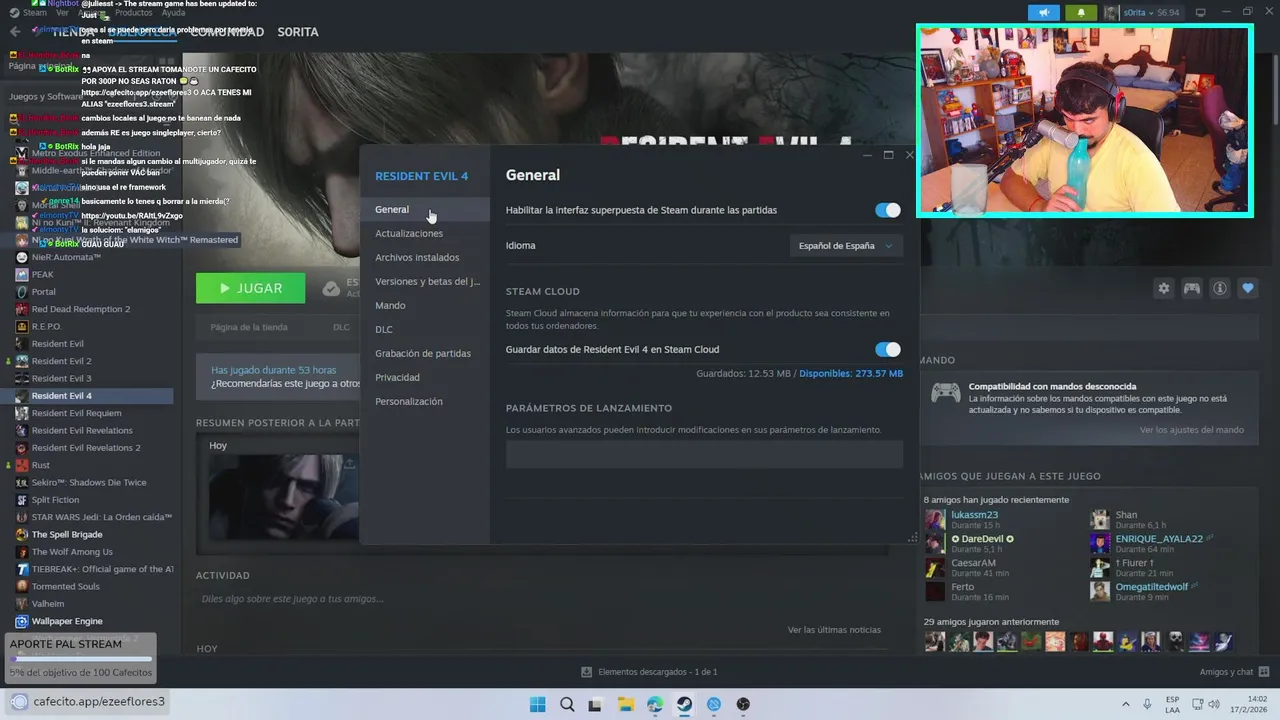This screenshot has height=720, width=1280.
Task: Click the ENRIQUE_AYALA22 avatar
Action: 1100,543
